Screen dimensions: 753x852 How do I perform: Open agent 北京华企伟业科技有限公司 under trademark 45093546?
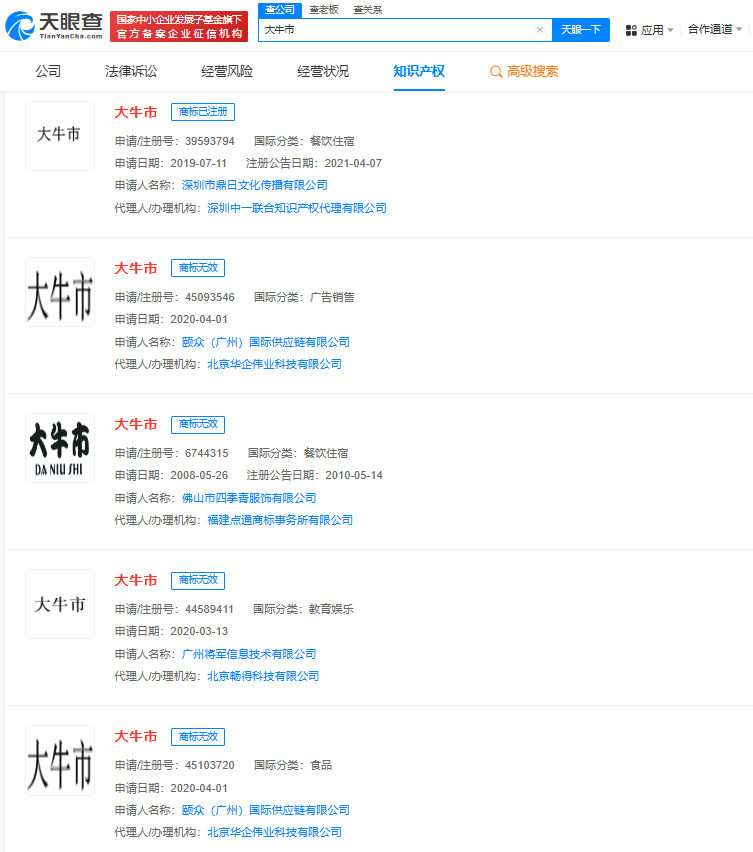point(274,364)
